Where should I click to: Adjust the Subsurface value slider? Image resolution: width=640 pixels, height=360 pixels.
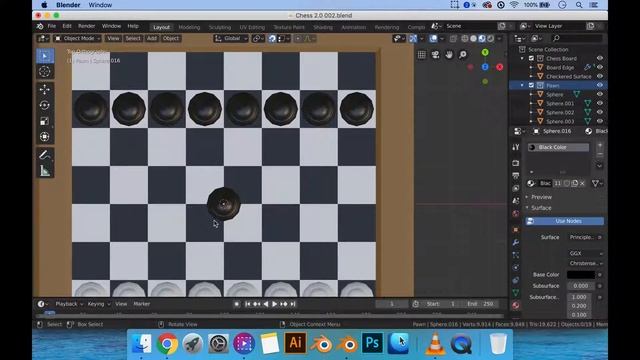tap(580, 286)
